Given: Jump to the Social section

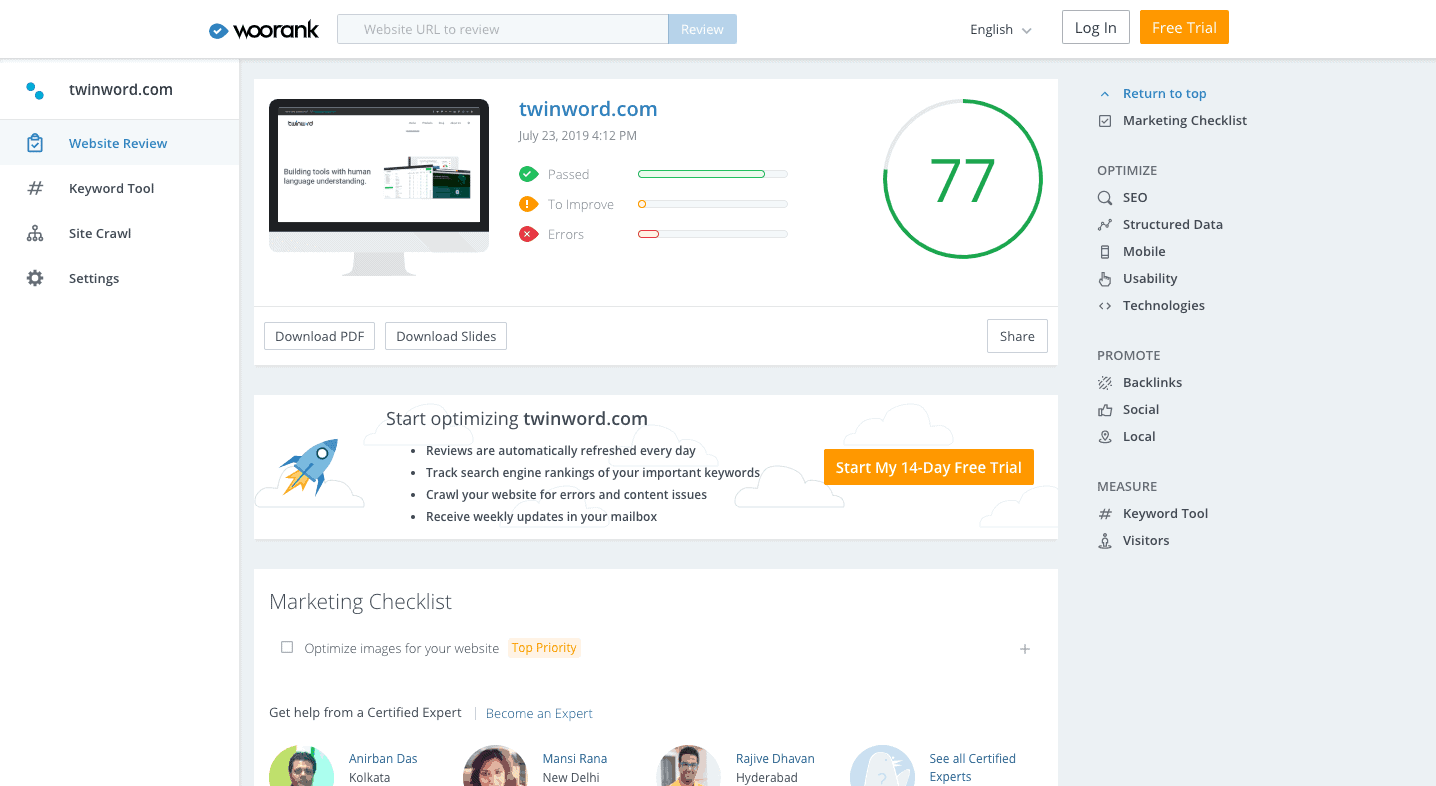Looking at the screenshot, I should click(1141, 410).
